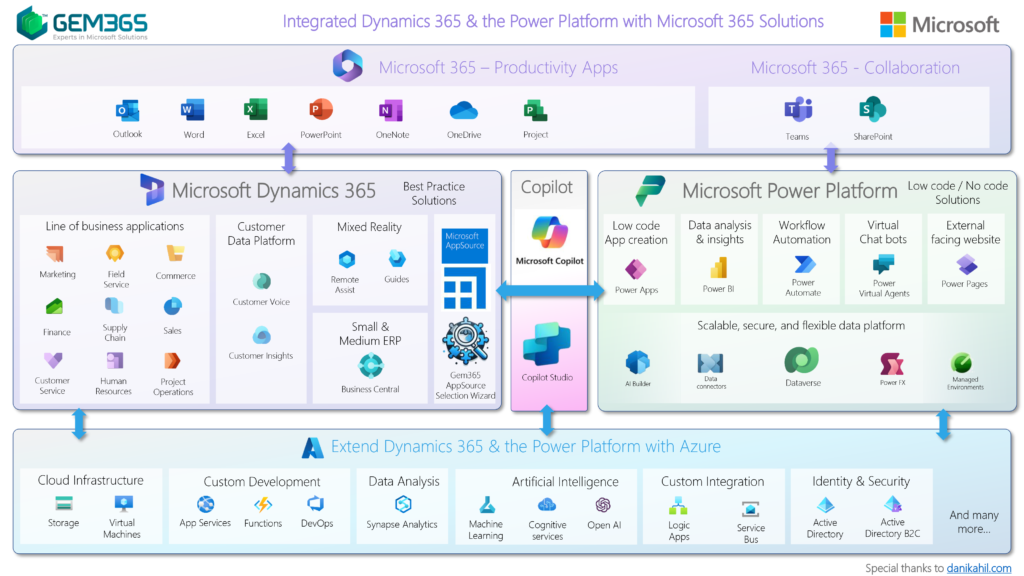Screen dimensions: 1024x576
Task: Open the Virtual Machines icon
Action: 123,504
